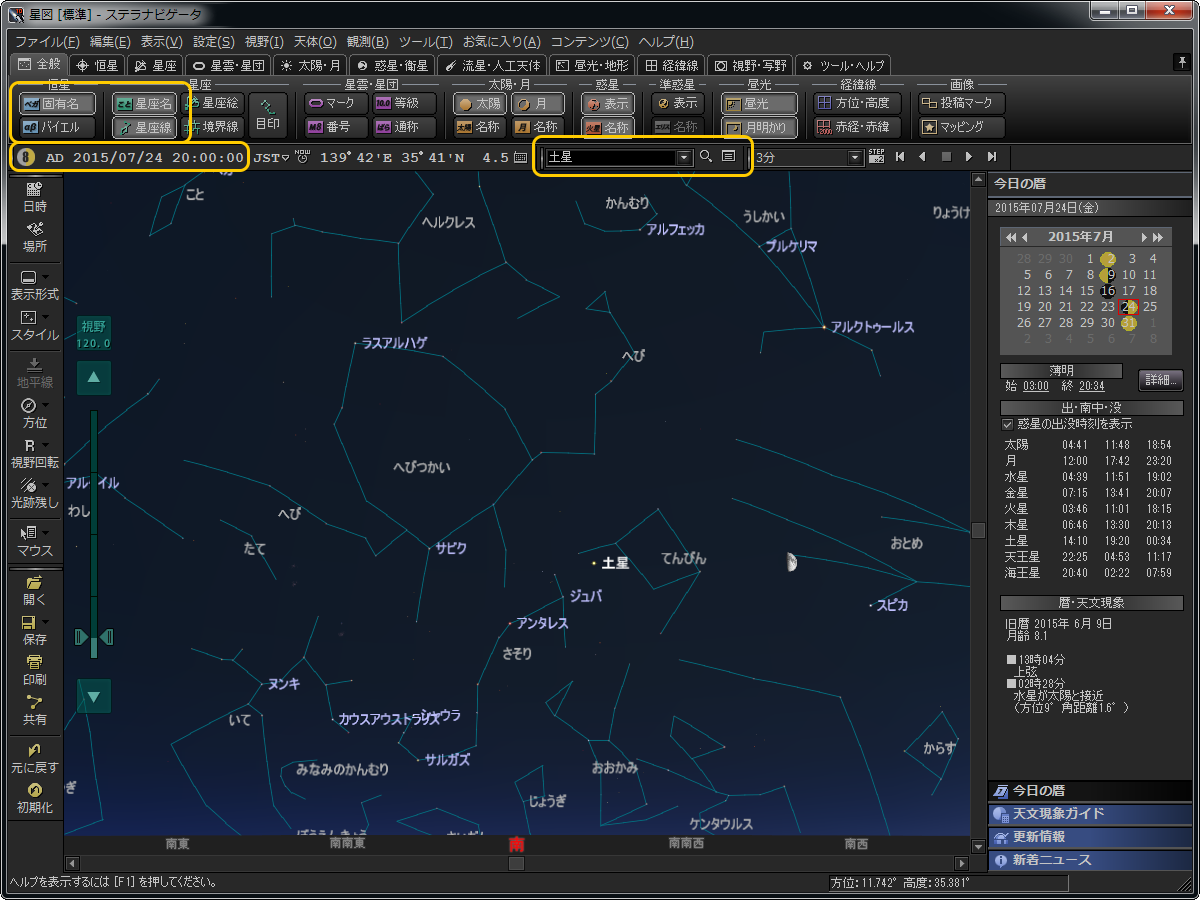
Task: Toggle 方位・高度 grid lines
Action: (858, 103)
